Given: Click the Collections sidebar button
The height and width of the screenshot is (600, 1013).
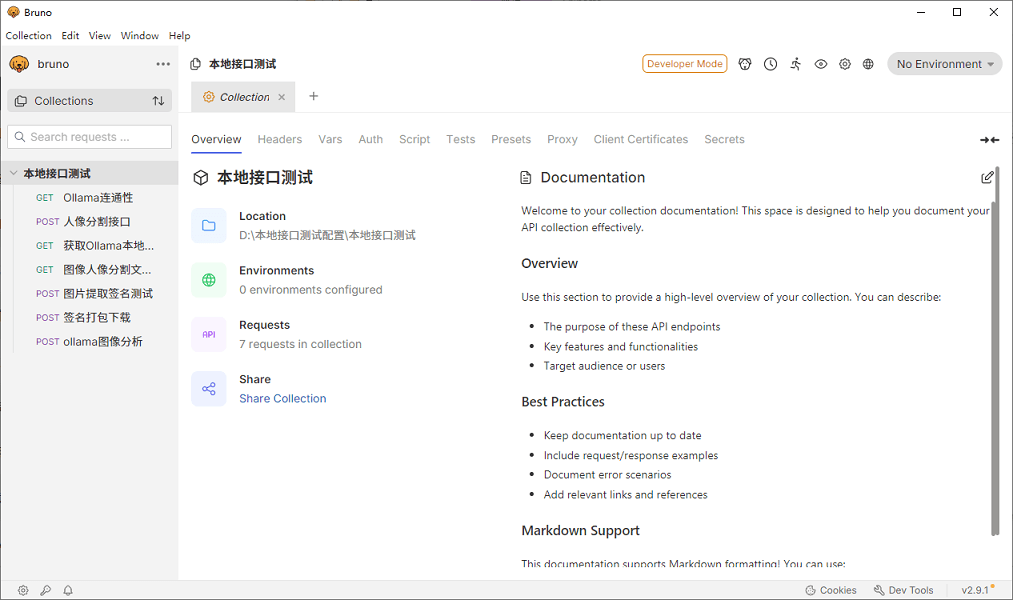Looking at the screenshot, I should point(90,101).
